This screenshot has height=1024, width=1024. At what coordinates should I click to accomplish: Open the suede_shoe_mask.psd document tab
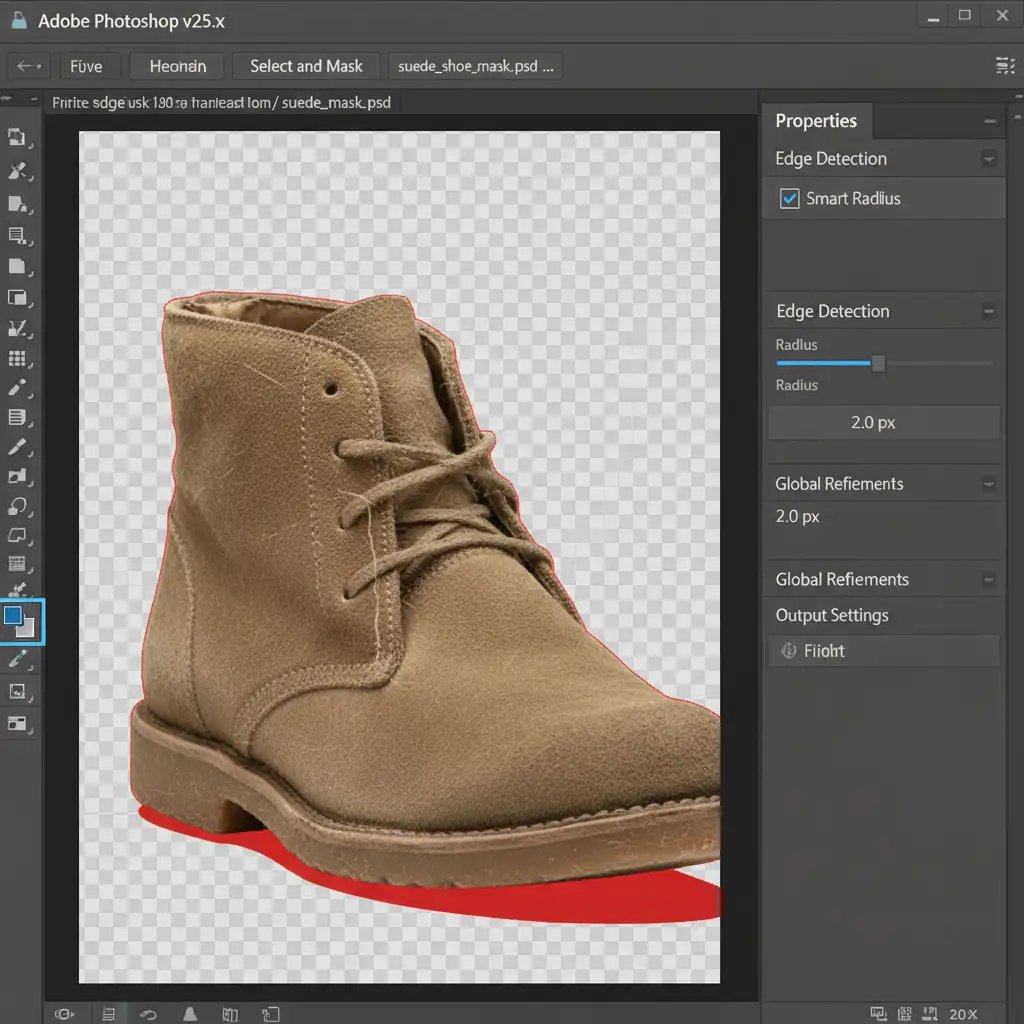(x=474, y=66)
